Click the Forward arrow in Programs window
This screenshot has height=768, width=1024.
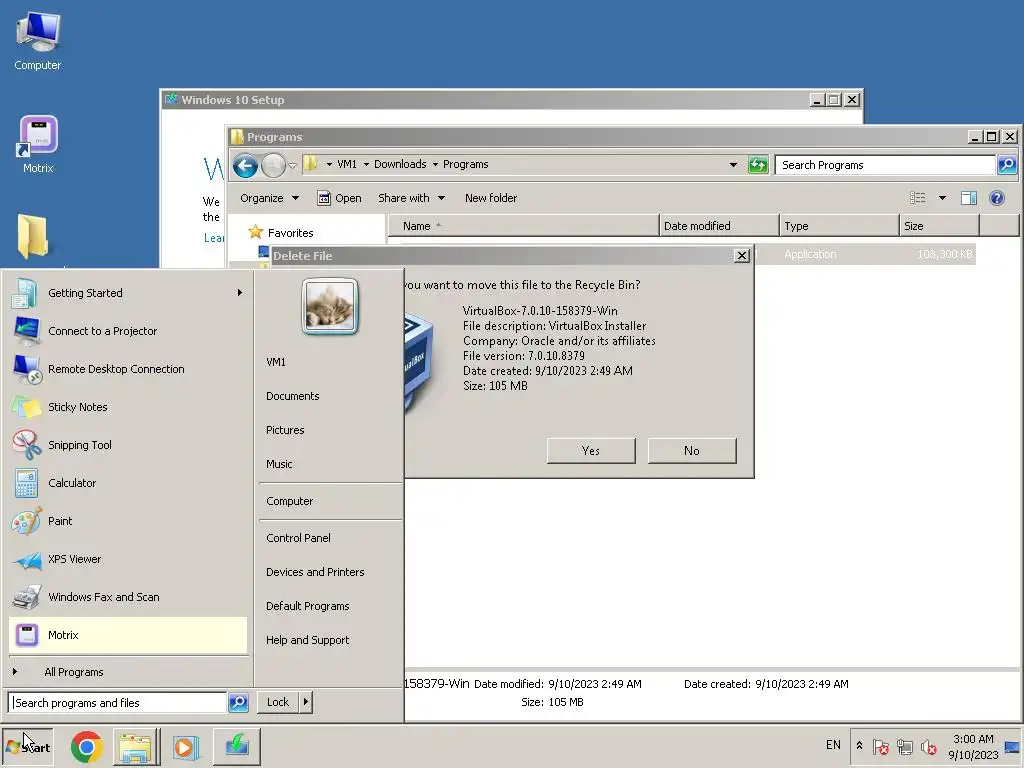tap(274, 166)
